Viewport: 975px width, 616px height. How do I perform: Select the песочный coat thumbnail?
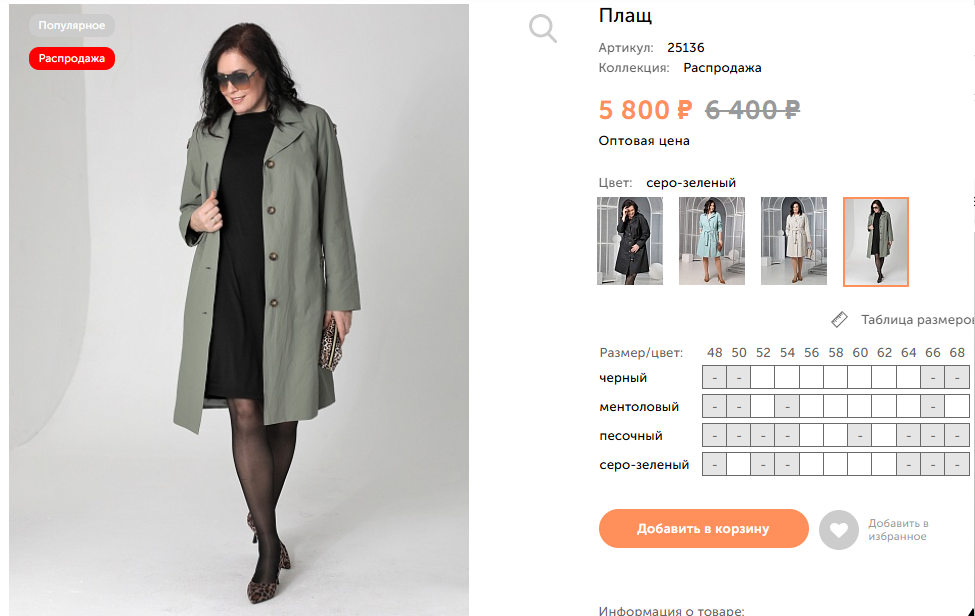[793, 242]
